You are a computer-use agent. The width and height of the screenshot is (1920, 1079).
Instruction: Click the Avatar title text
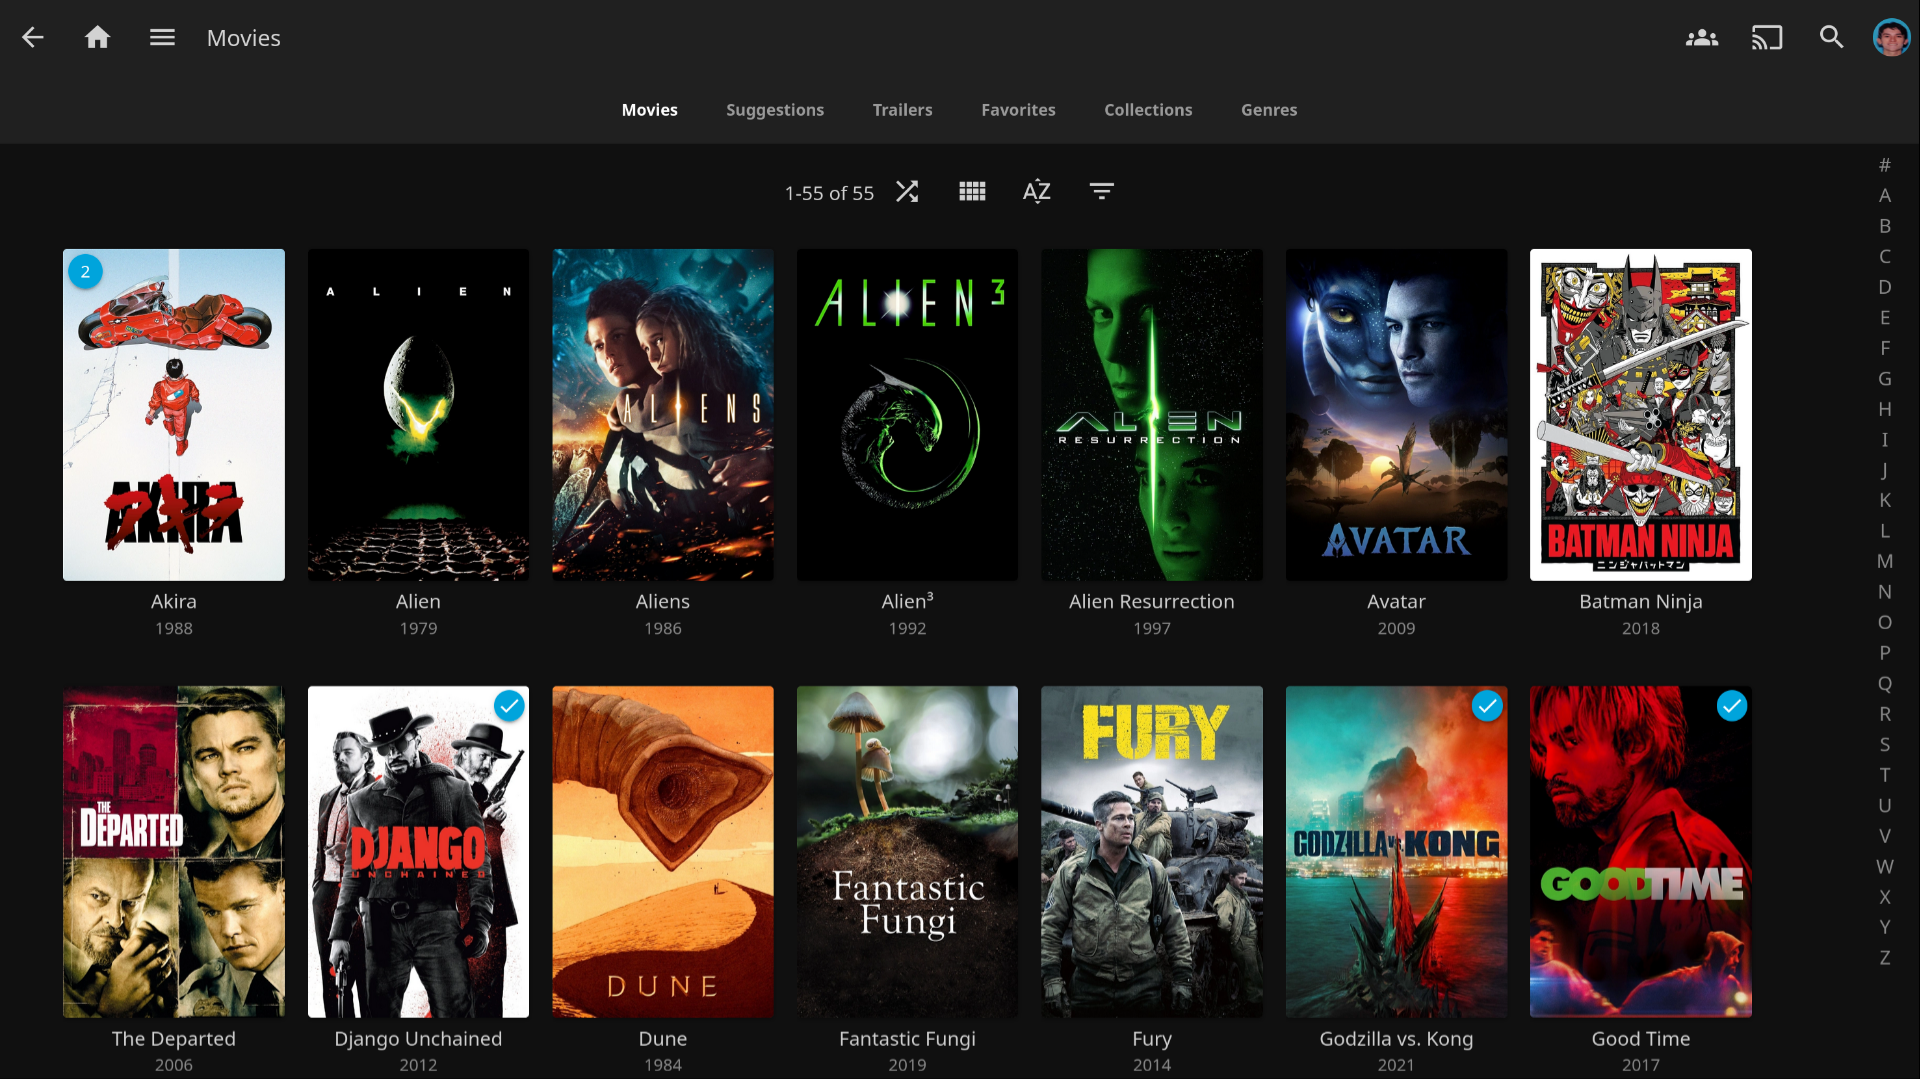tap(1396, 602)
